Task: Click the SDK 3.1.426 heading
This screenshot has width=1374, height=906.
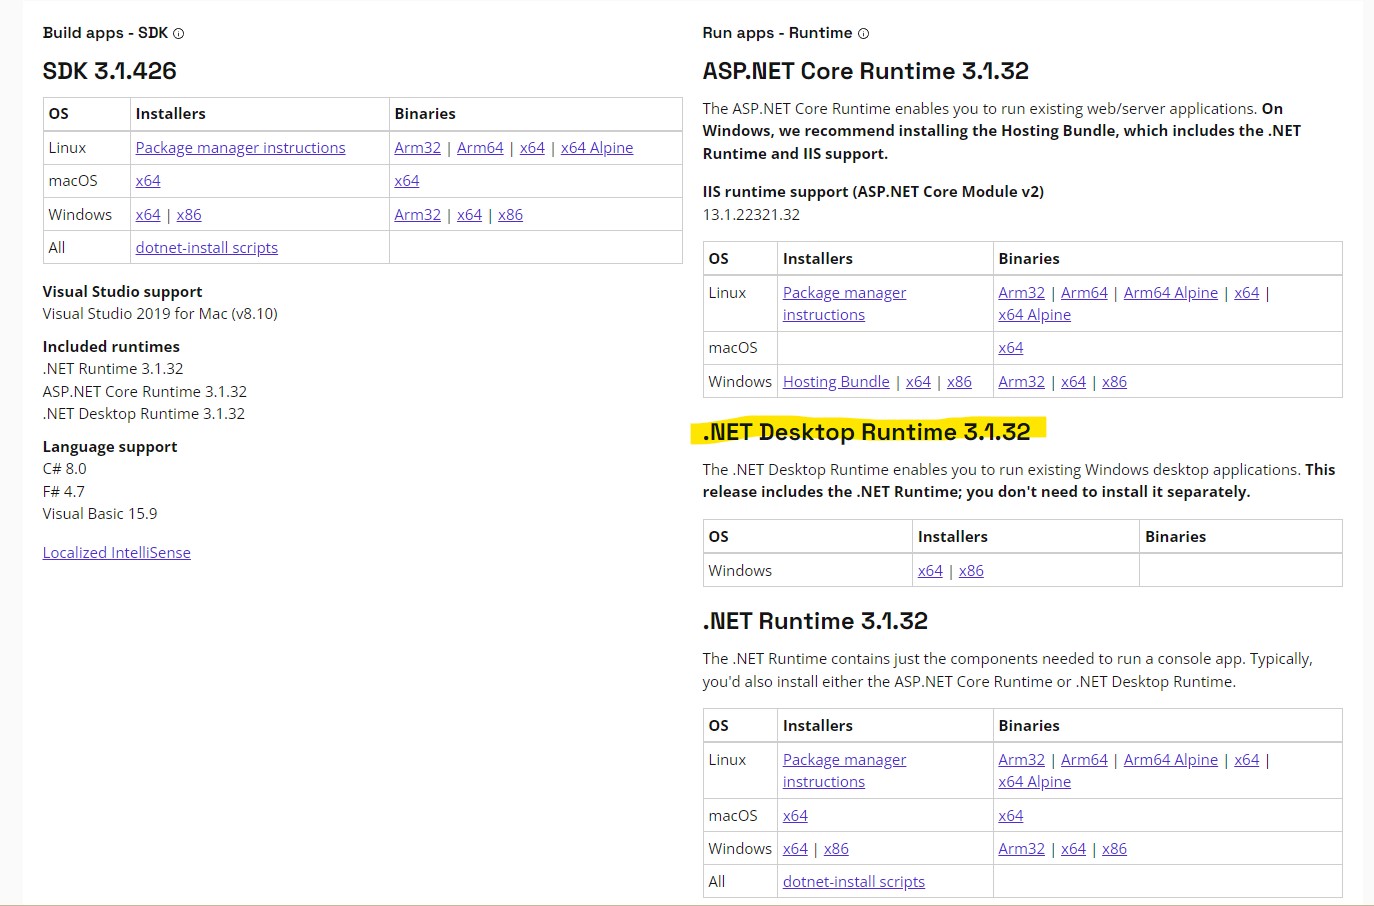Action: 109,71
